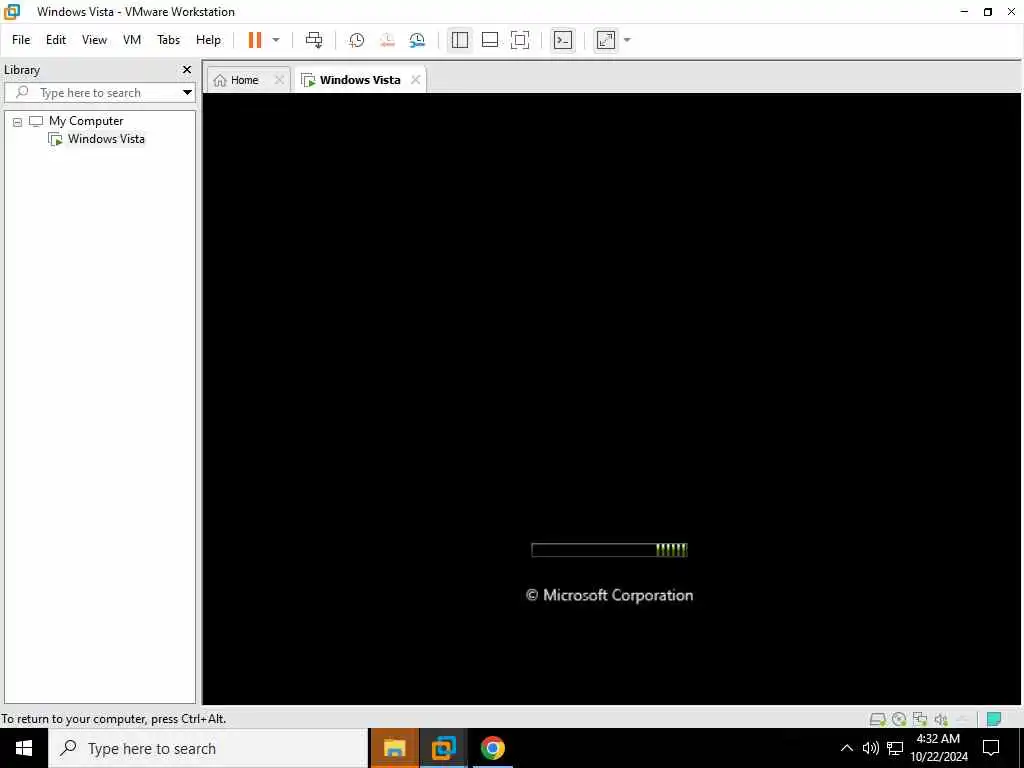1024x768 pixels.
Task: Click the VMware Workstation title bar icon
Action: 12,12
